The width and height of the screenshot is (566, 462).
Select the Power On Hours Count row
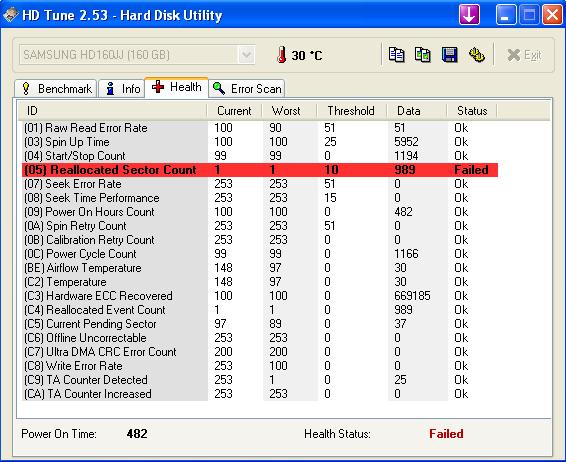(x=260, y=212)
